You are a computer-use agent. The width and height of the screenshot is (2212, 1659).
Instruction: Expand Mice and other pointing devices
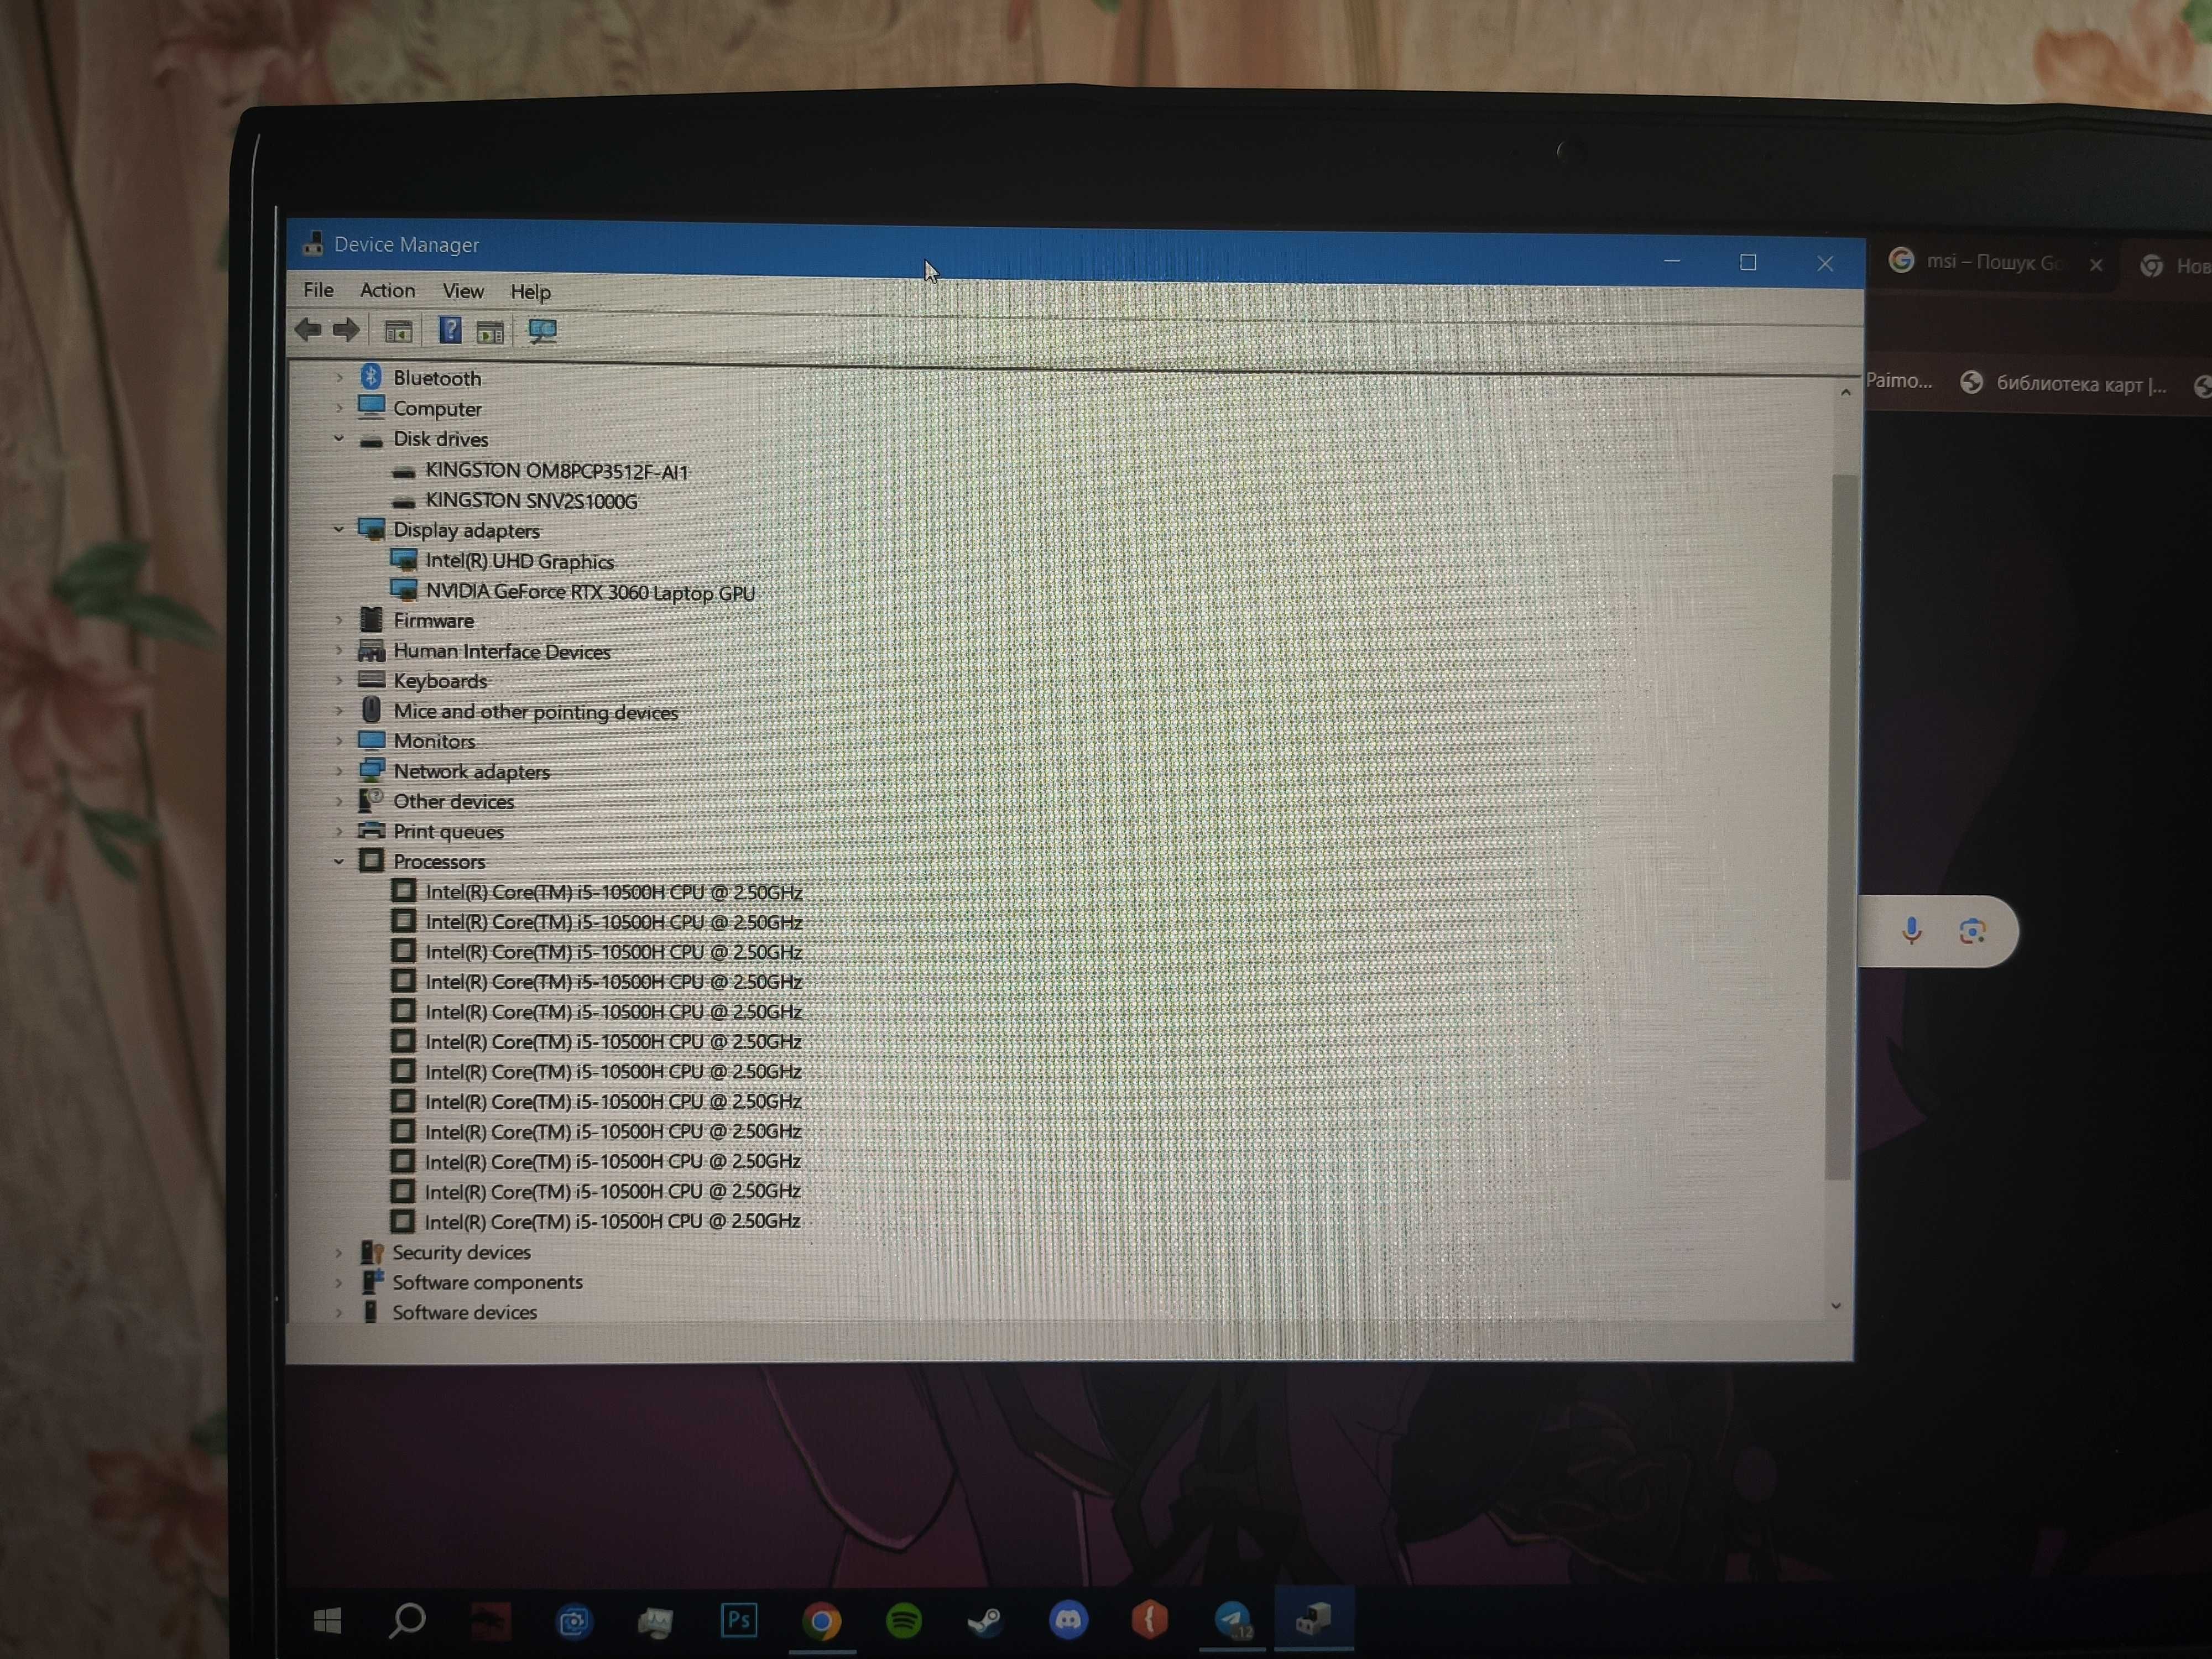point(339,710)
